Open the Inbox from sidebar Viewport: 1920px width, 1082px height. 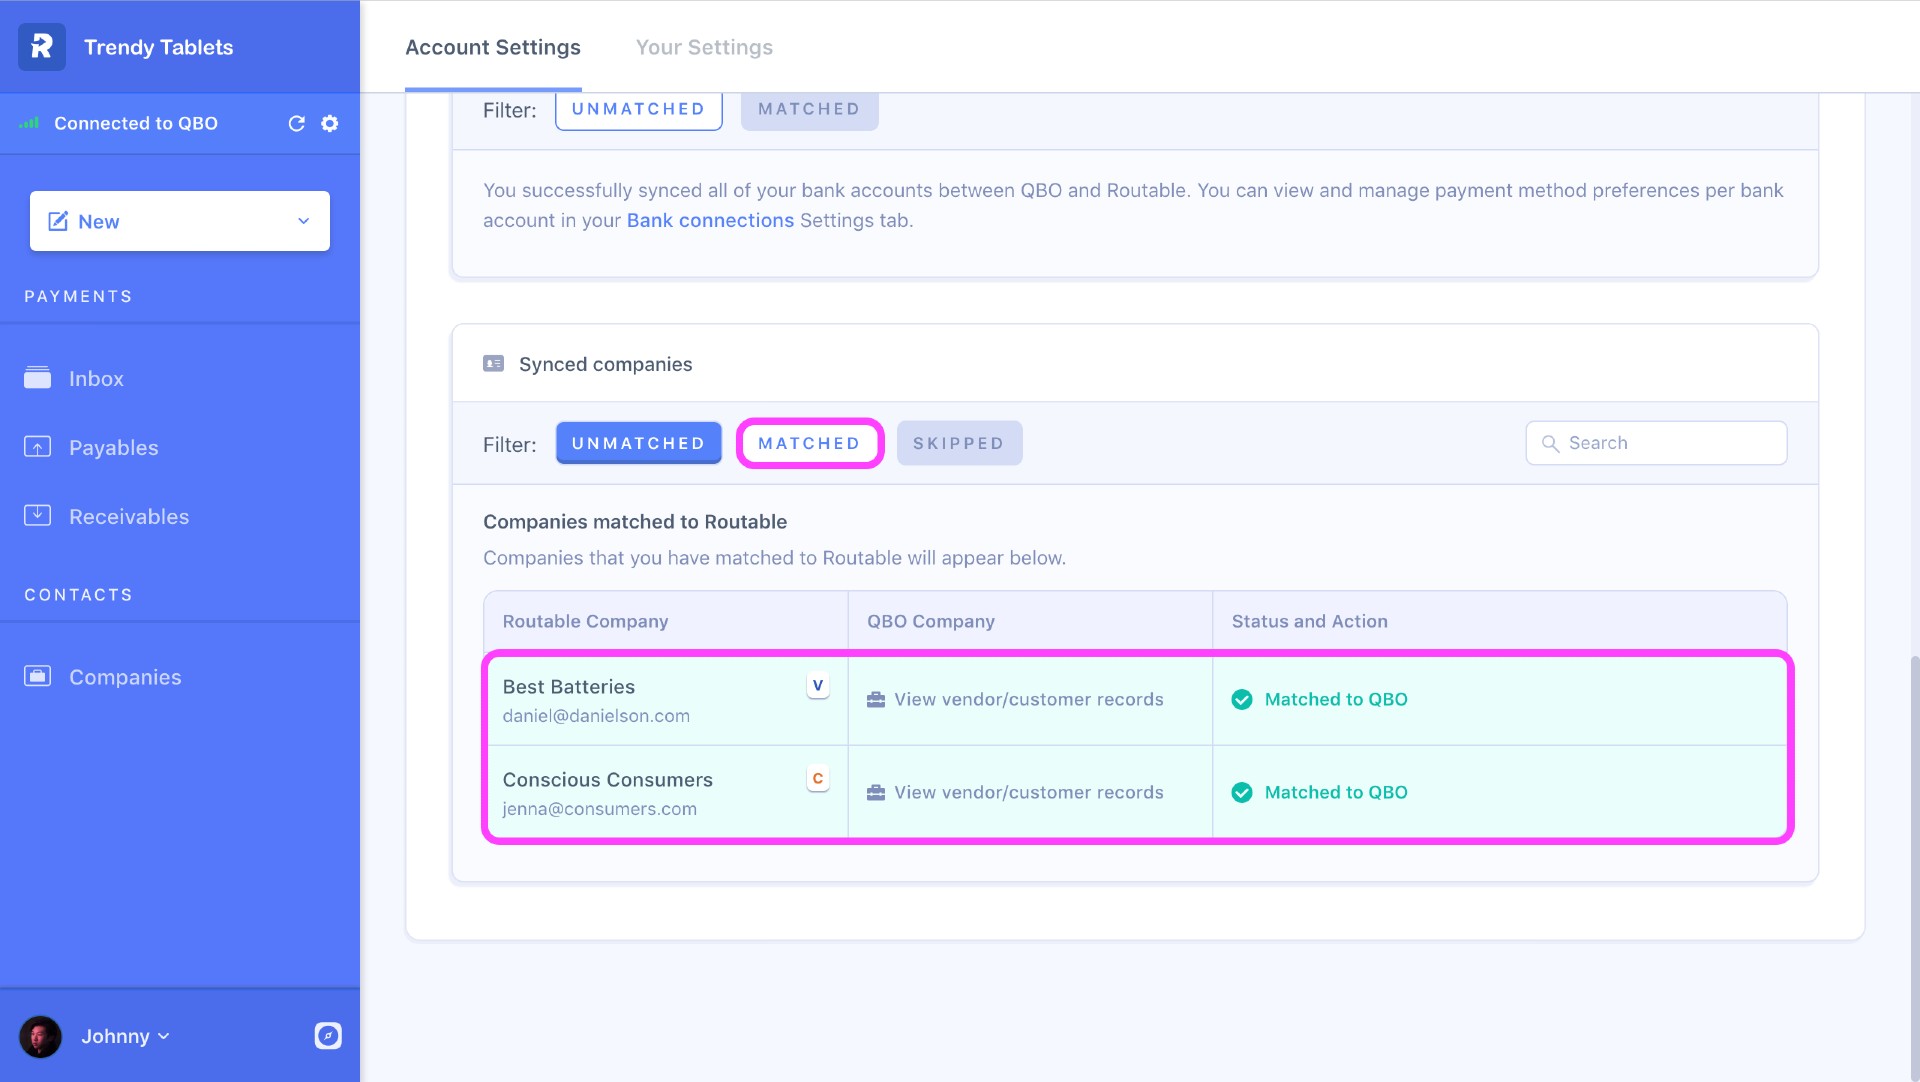pos(96,379)
